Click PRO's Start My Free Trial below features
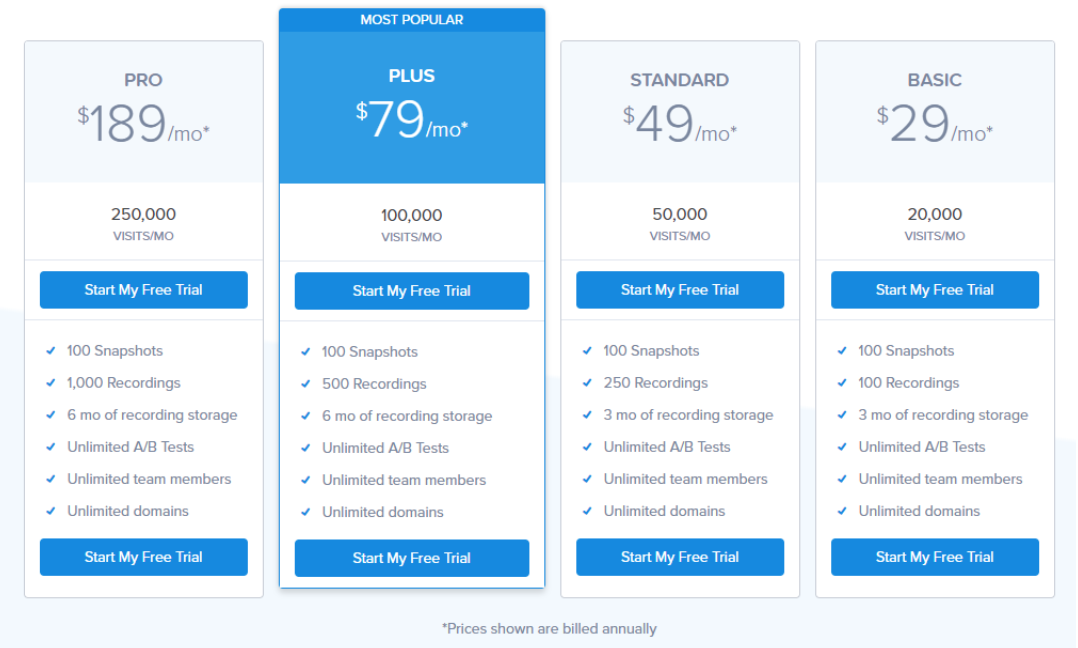Viewport: 1078px width, 648px height. click(143, 557)
